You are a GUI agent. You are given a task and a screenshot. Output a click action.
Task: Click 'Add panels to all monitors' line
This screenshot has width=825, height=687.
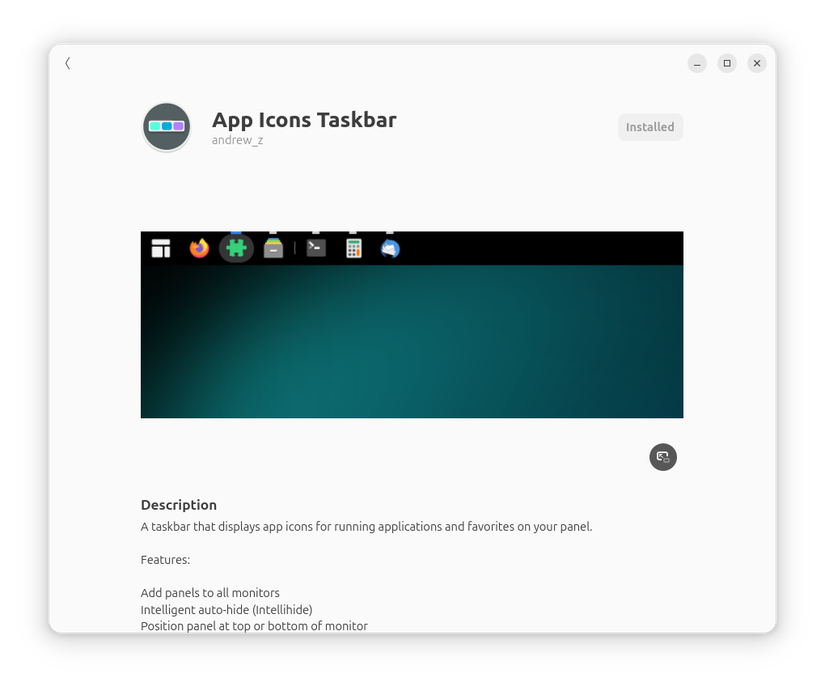pos(210,593)
